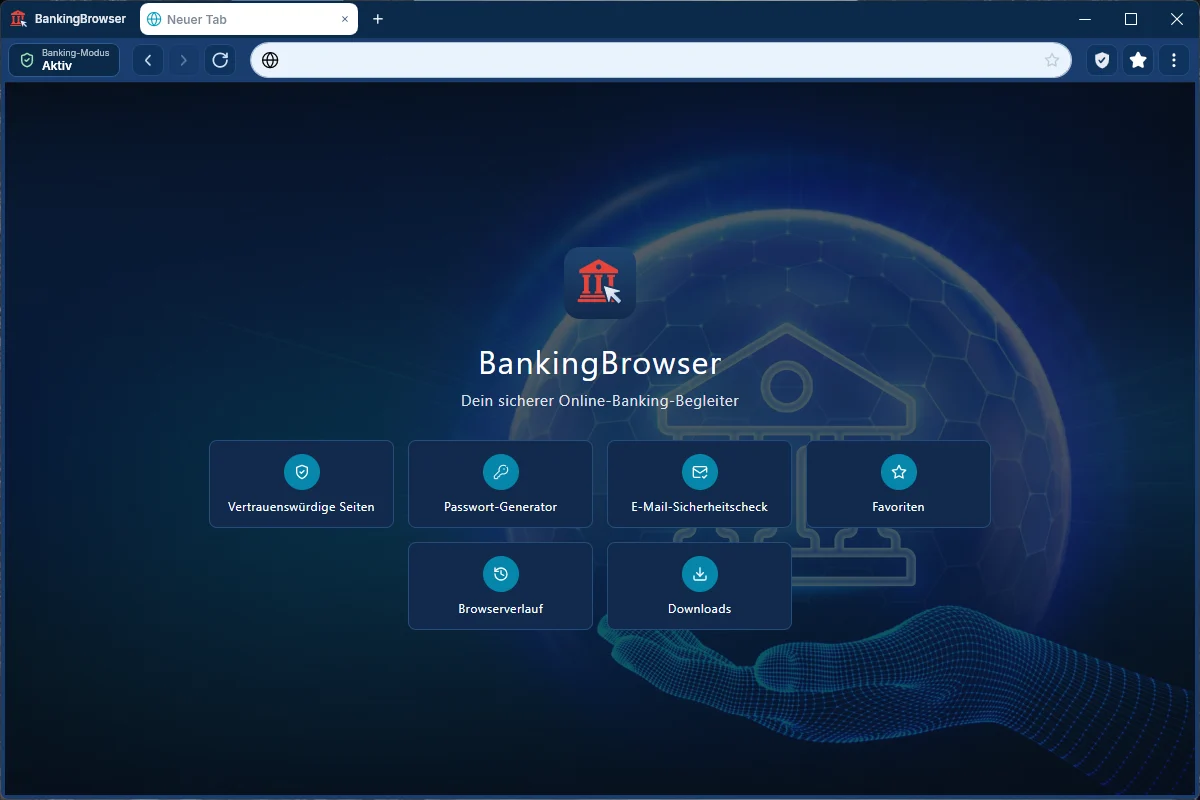Open Vertrauenswürdige Seiten tile
Screen dimensions: 1200x800
(x=301, y=484)
